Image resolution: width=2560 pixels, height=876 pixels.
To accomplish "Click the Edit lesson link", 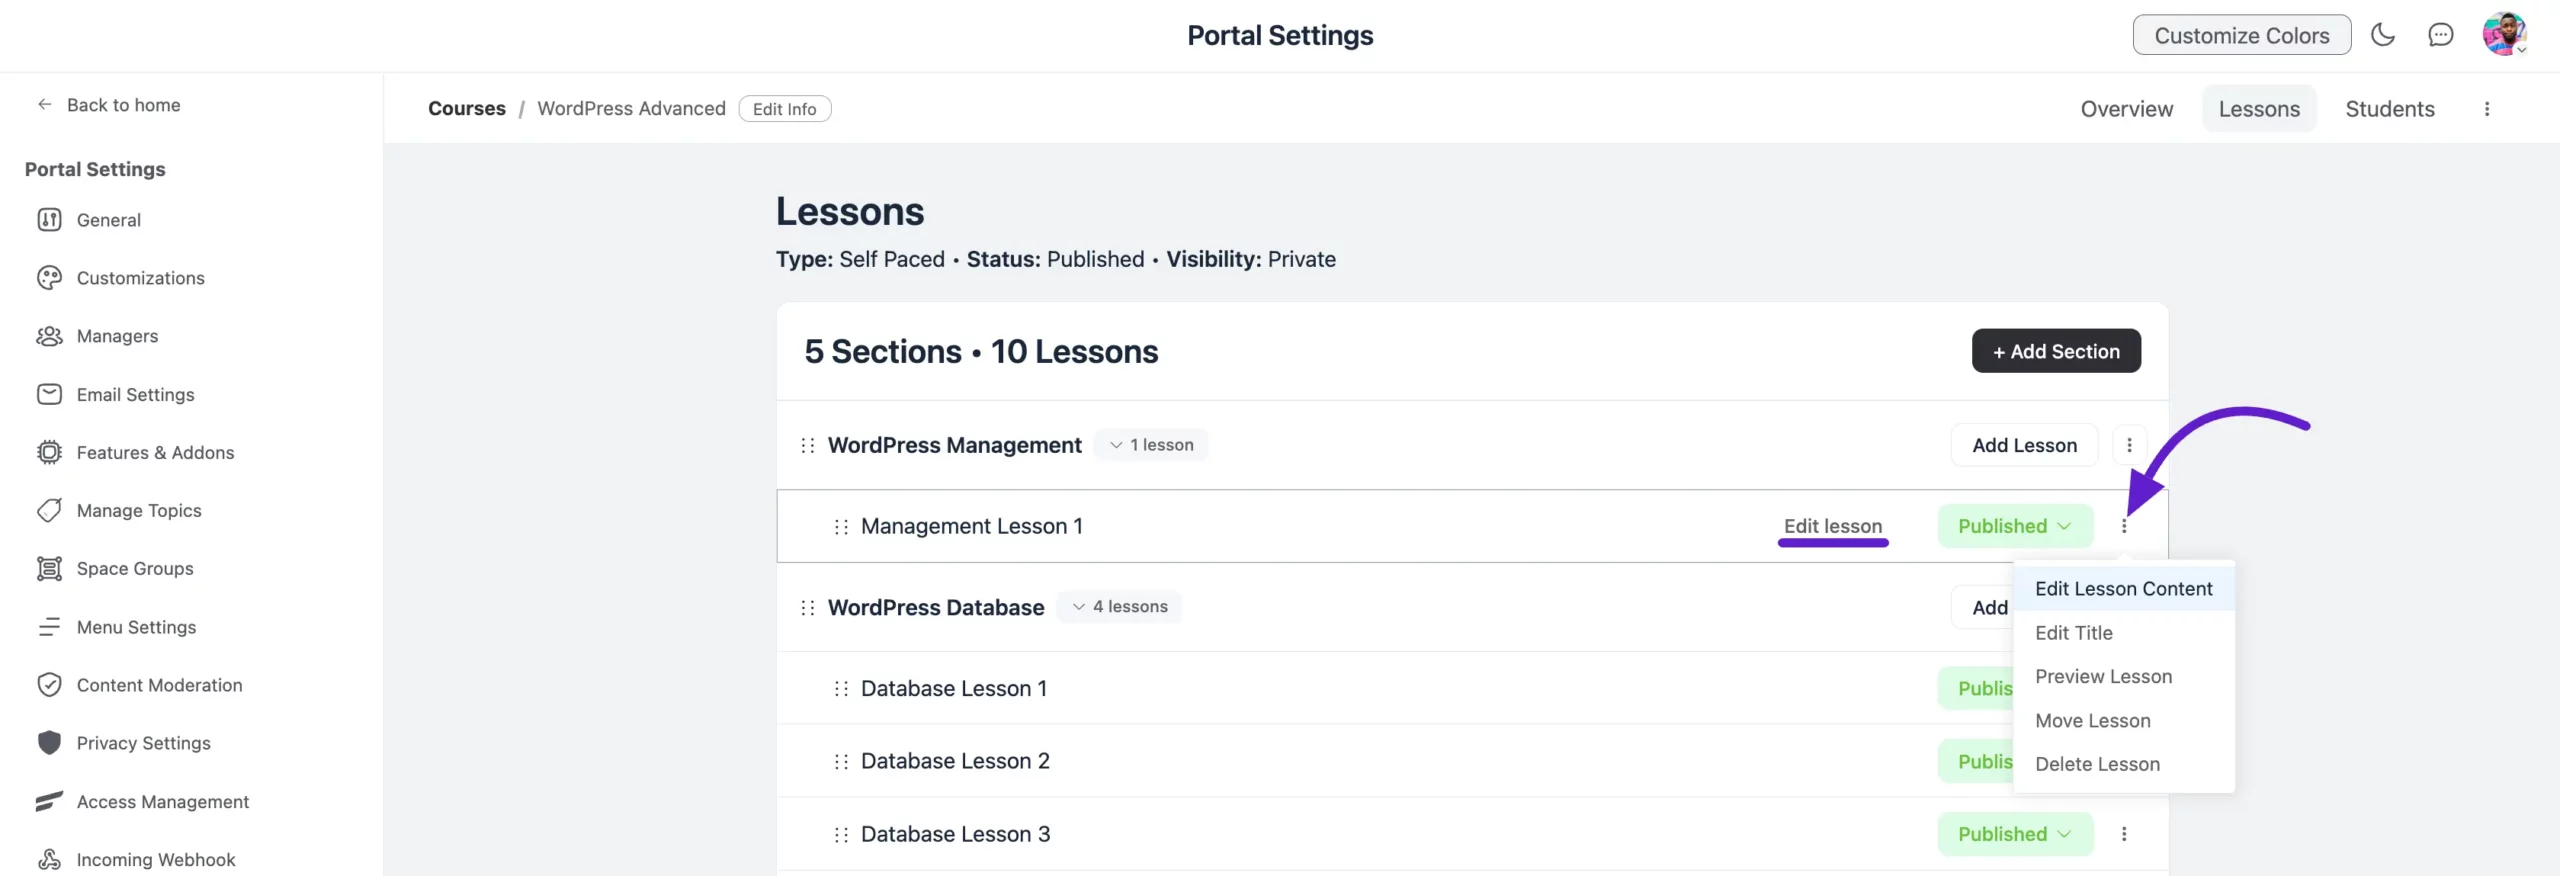I will (x=1832, y=526).
